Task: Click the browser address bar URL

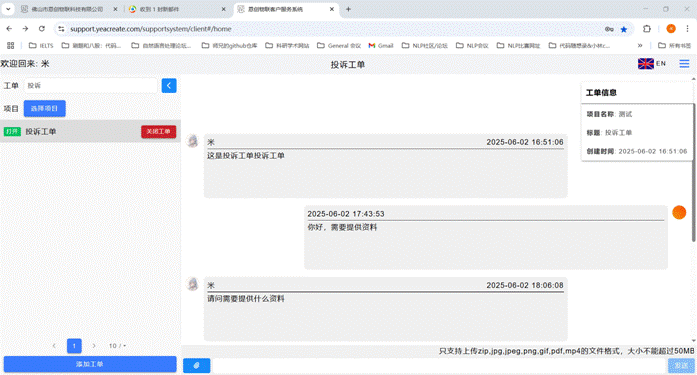Action: pos(151,29)
